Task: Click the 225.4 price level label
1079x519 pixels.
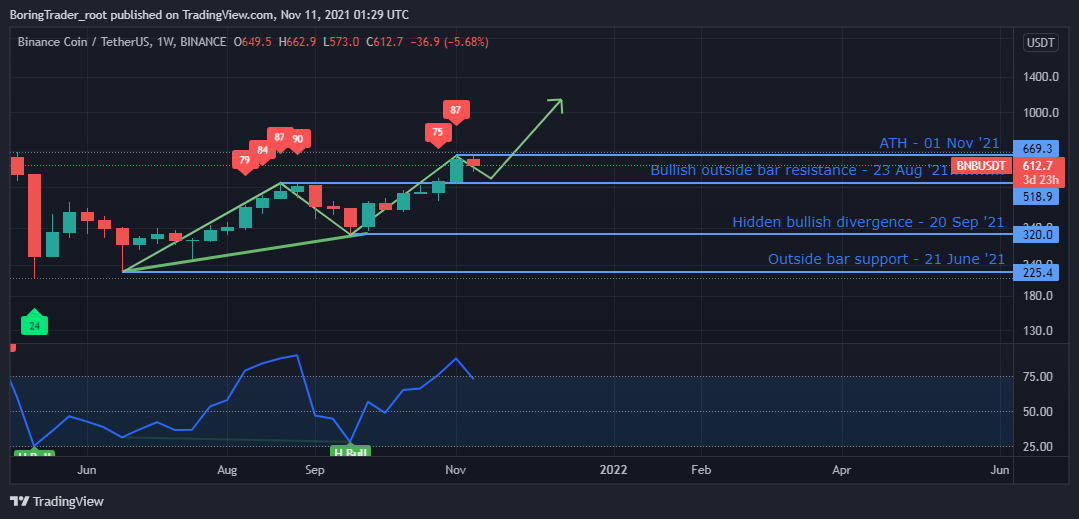Action: (1036, 273)
